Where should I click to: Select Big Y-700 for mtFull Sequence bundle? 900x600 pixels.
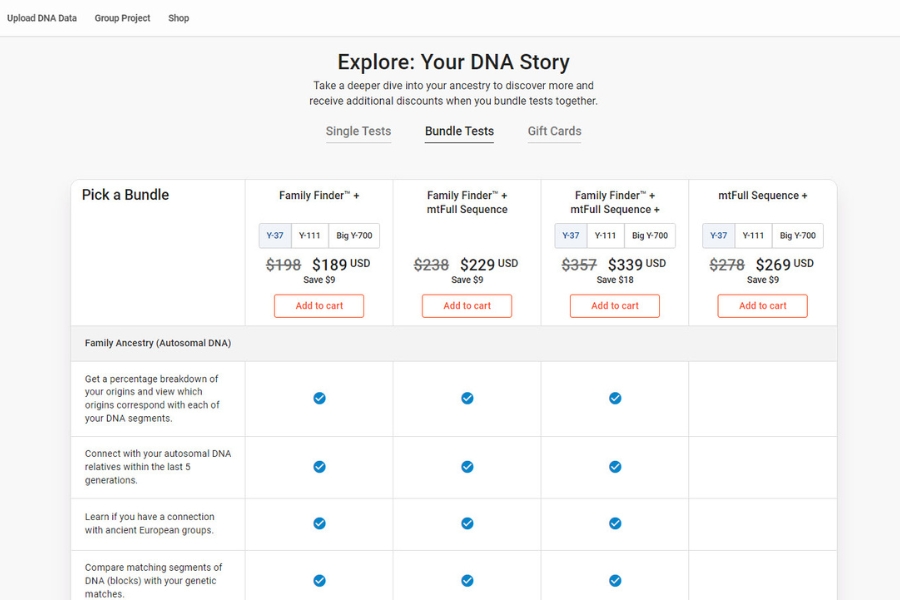[798, 236]
